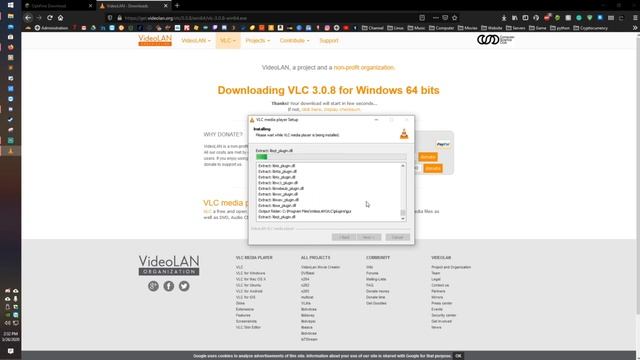Viewport: 640px width, 360px height.
Task: Open the Linux bookmarks folder
Action: coord(396,28)
